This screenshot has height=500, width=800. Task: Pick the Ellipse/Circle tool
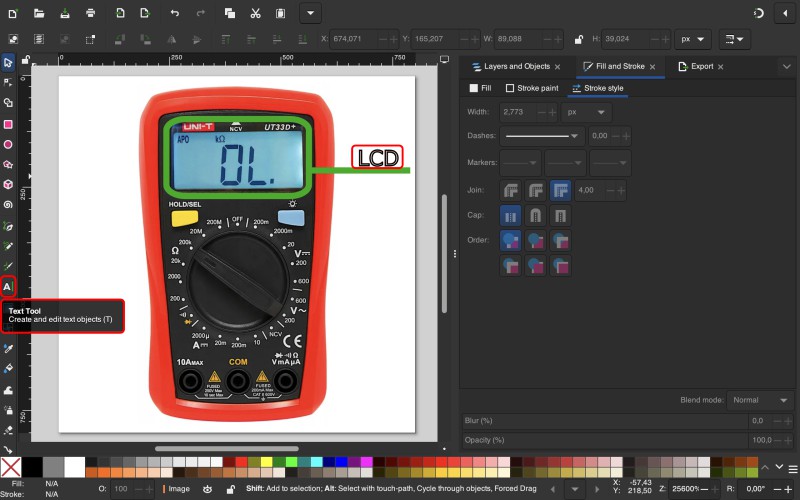click(8, 144)
